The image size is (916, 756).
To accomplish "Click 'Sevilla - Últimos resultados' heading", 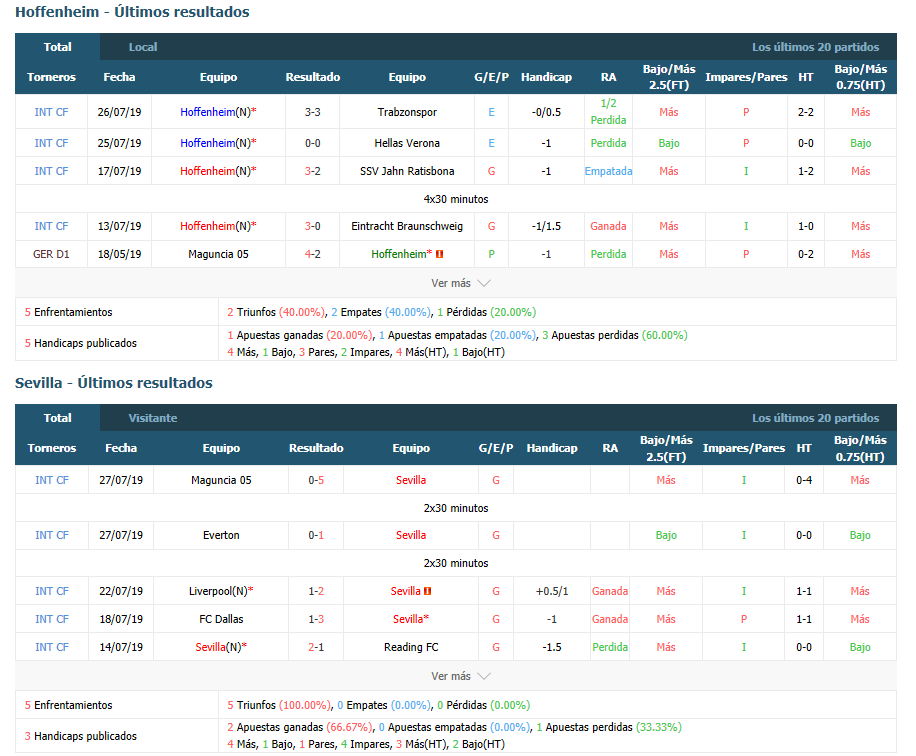I will click(x=114, y=383).
